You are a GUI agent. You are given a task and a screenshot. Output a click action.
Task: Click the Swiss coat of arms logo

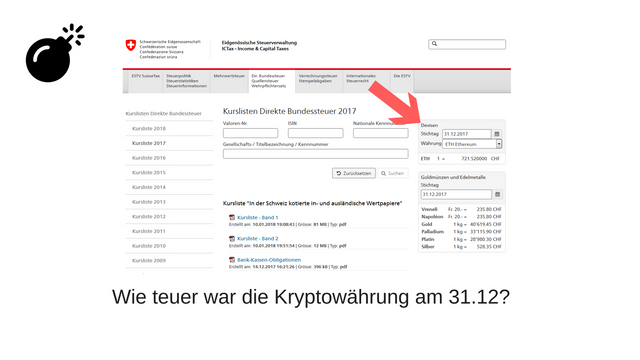(x=131, y=45)
